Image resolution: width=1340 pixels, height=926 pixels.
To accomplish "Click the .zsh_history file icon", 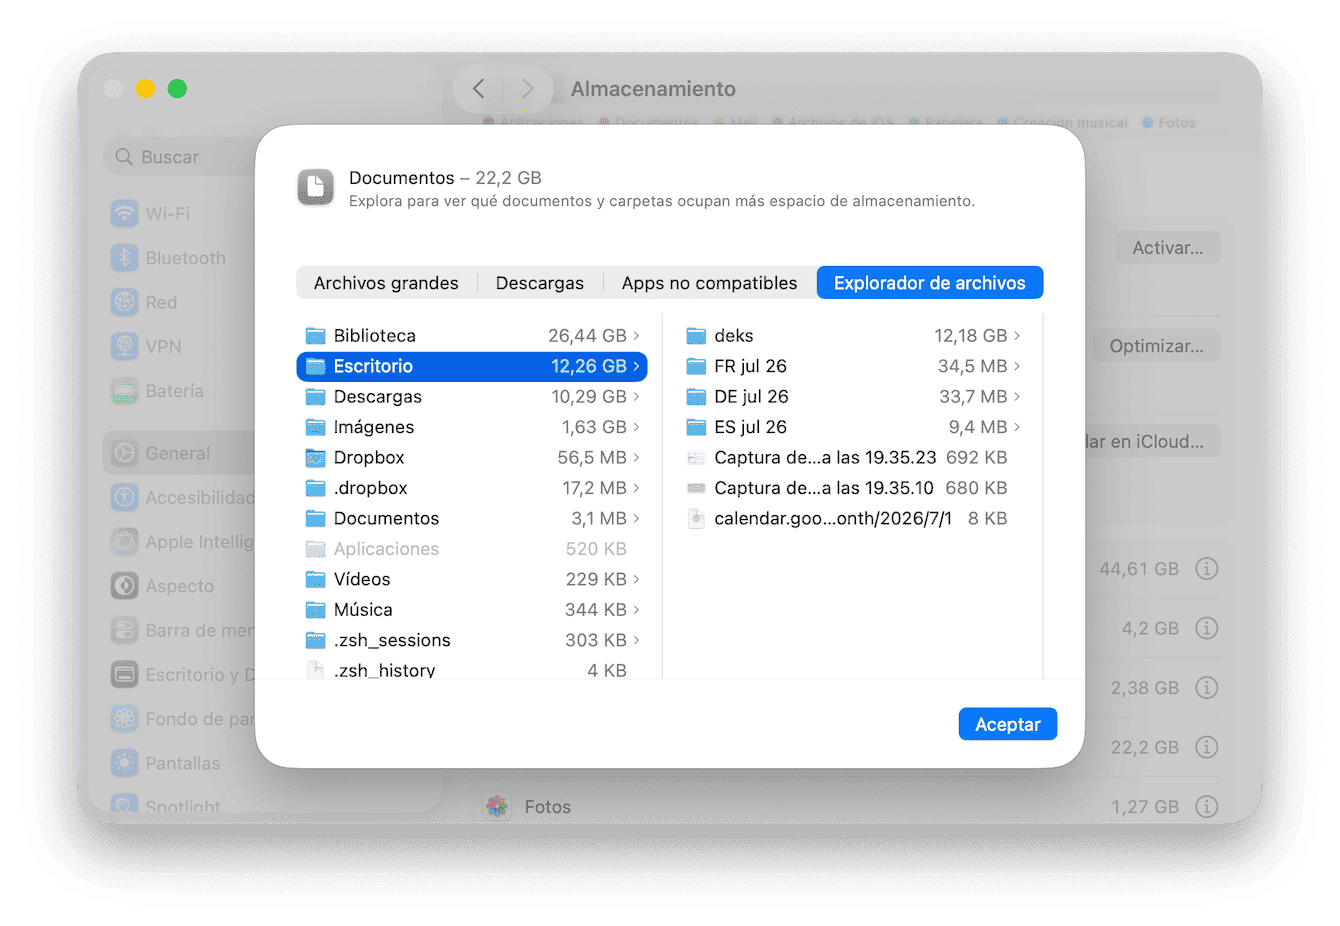I will (x=316, y=670).
